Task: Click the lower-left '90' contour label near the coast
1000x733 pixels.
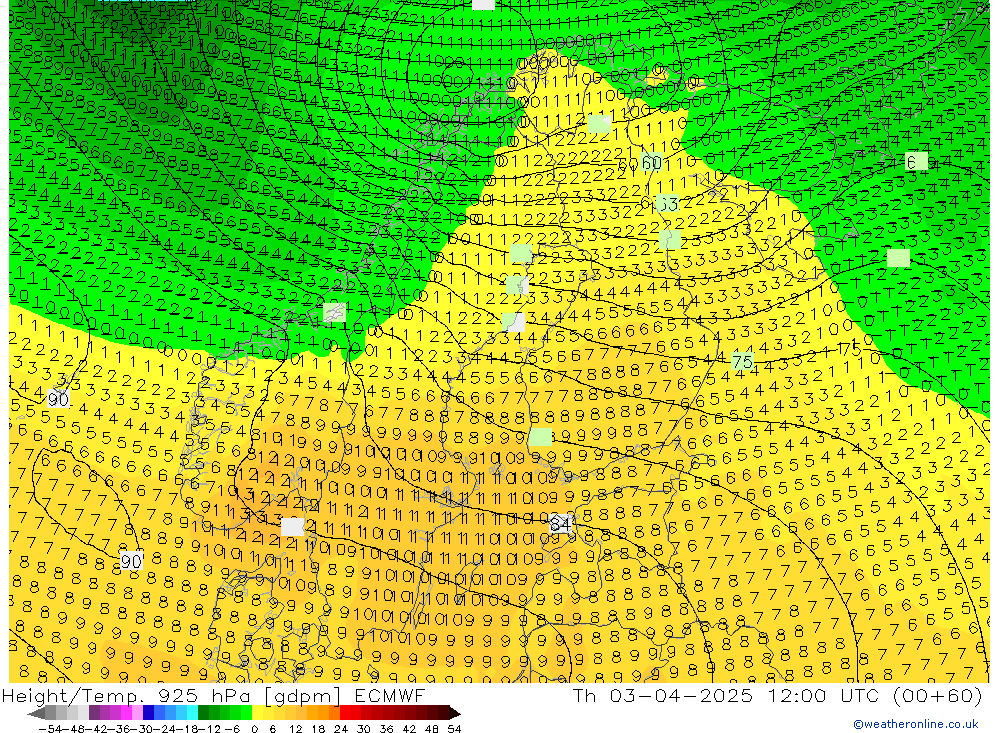Action: point(131,561)
